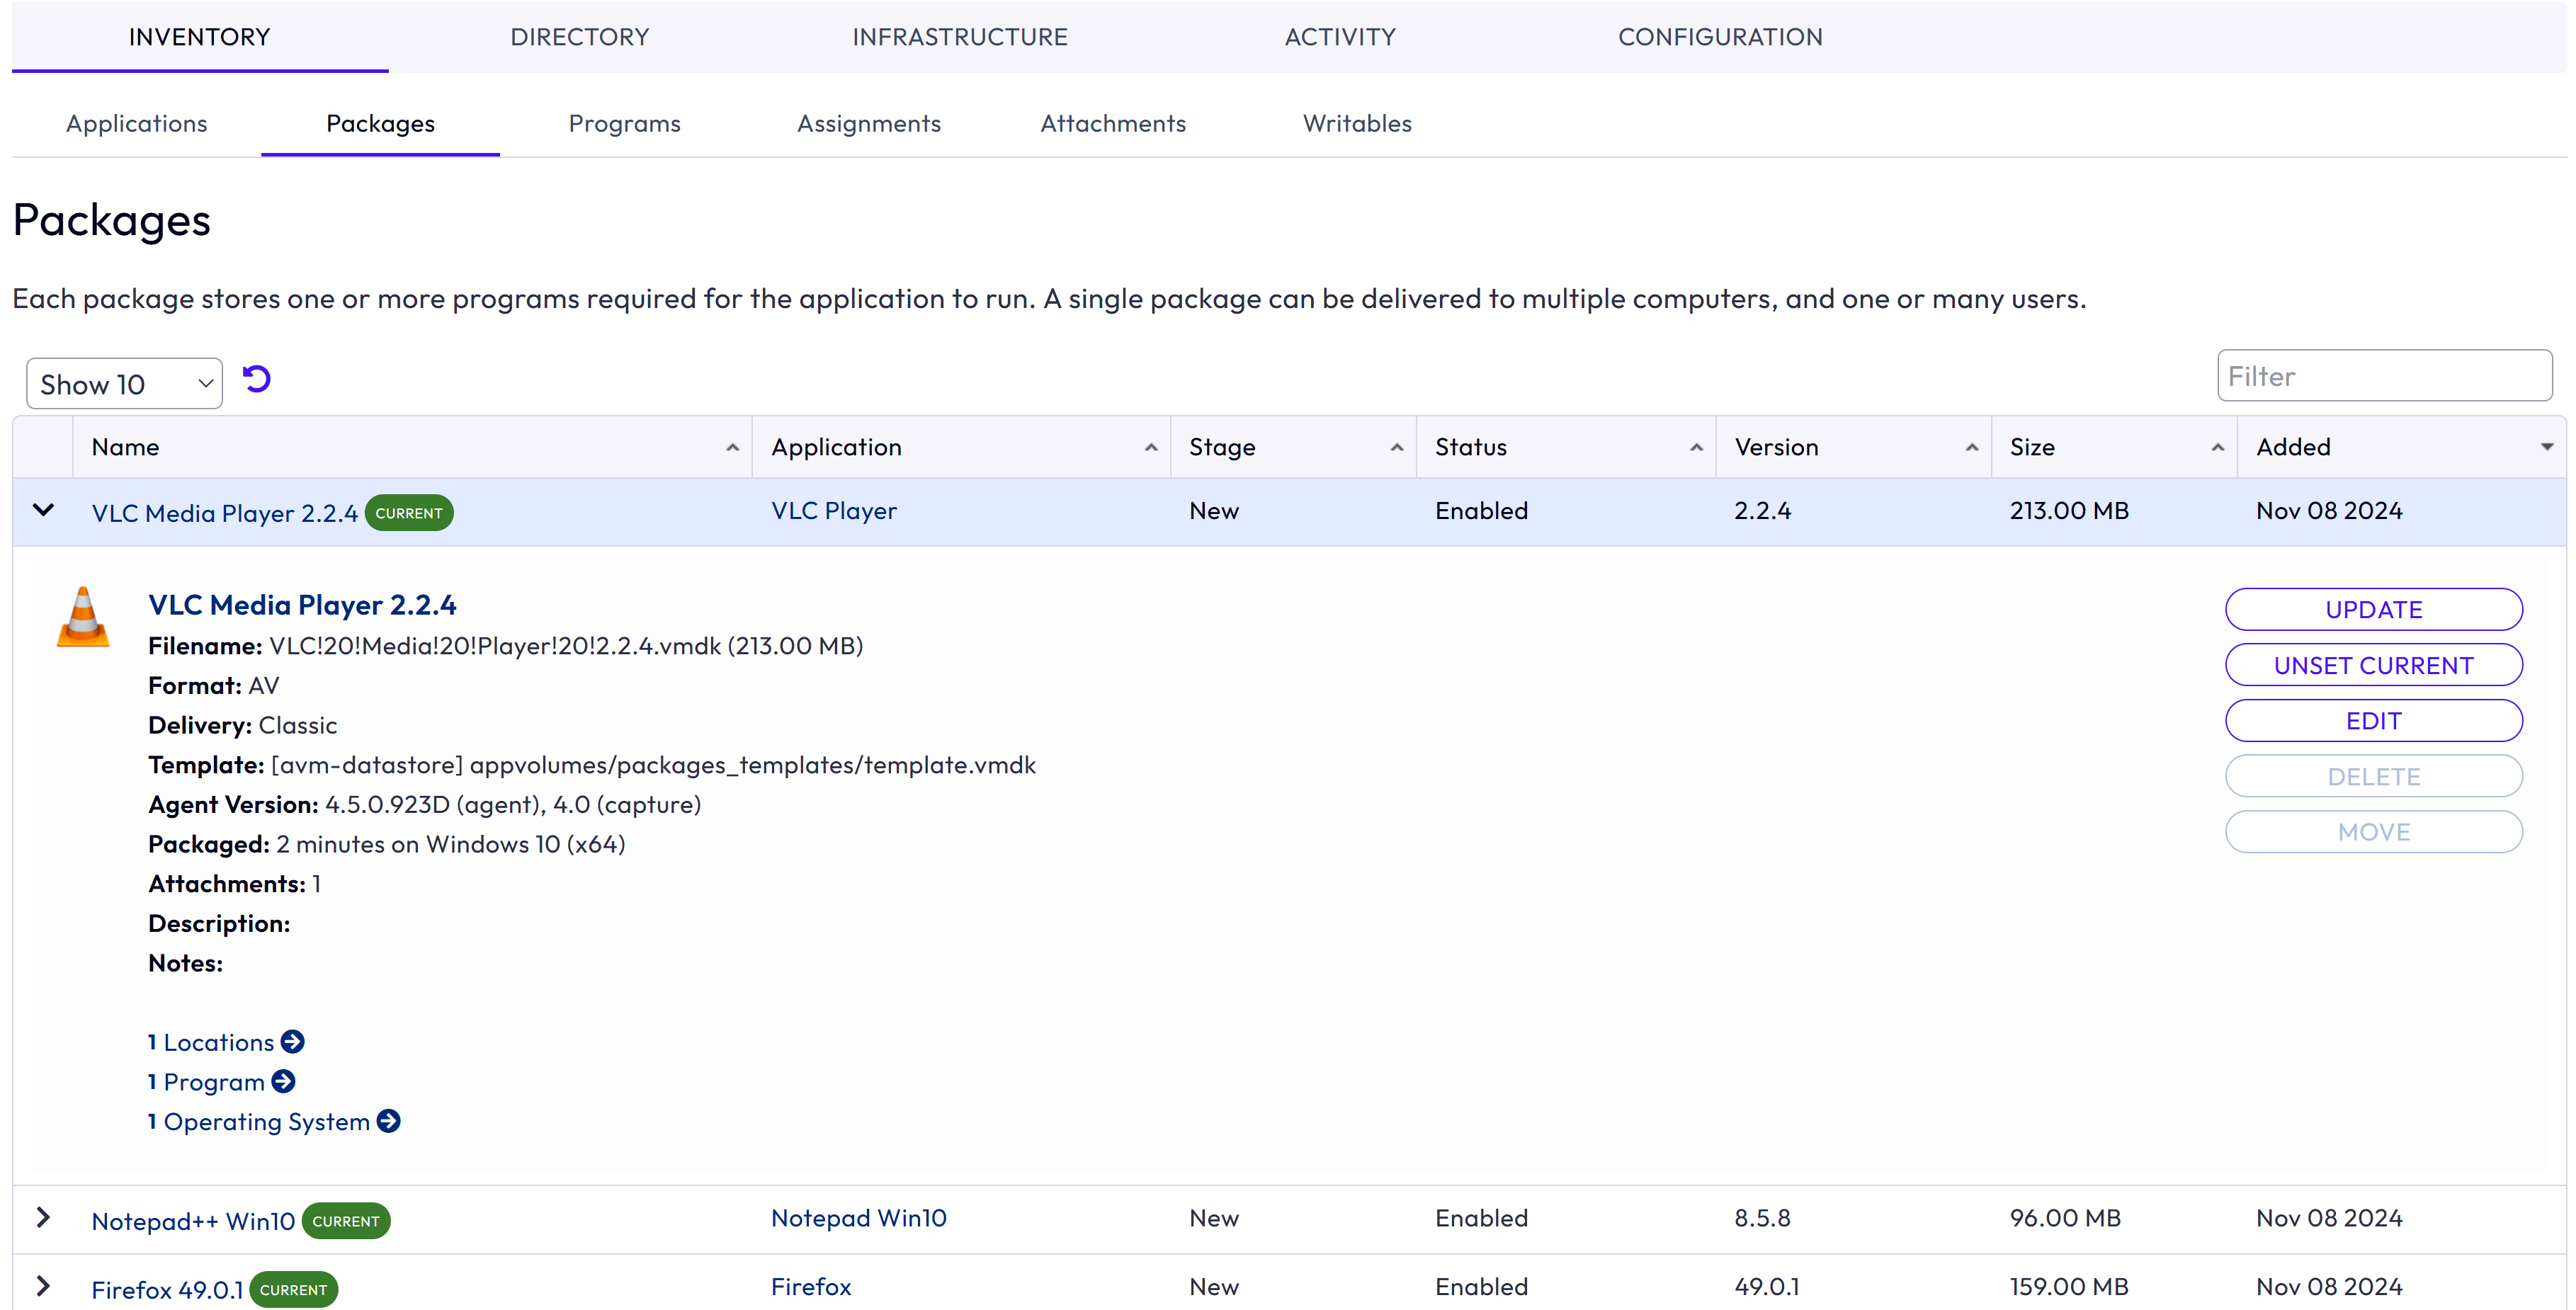Select the Attachments sub-tab
The height and width of the screenshot is (1310, 2576).
[x=1113, y=124]
